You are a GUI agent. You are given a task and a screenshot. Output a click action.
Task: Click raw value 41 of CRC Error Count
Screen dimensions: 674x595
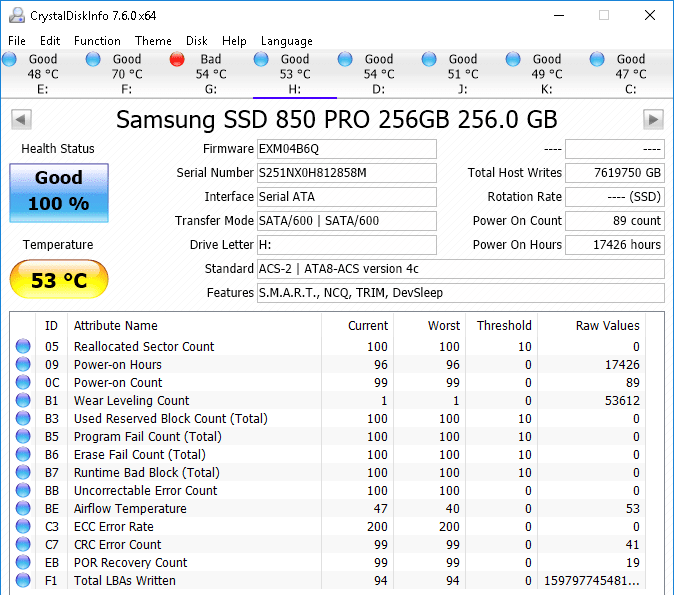(x=632, y=544)
